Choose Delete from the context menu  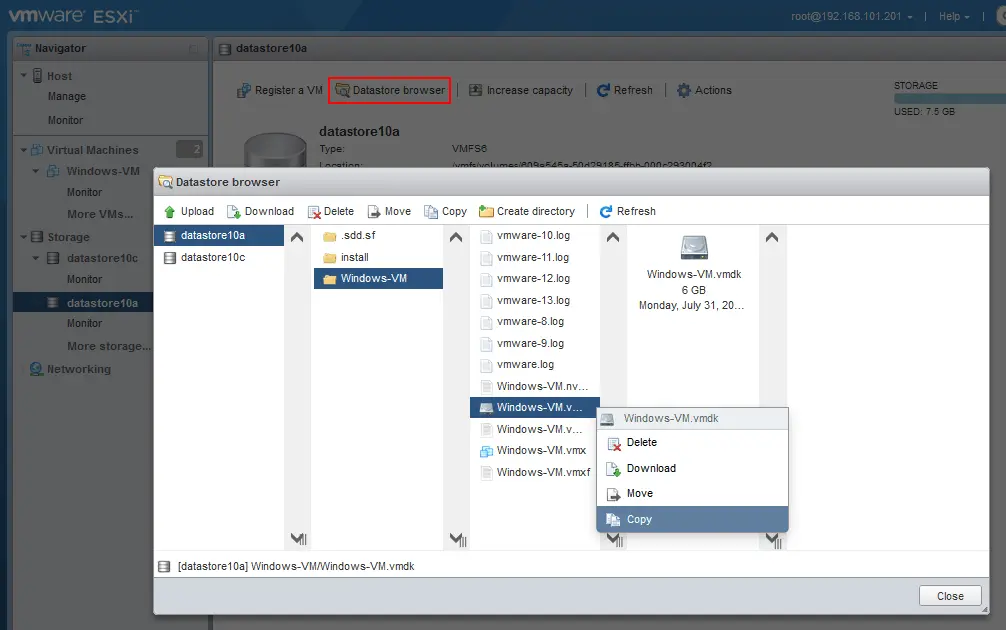(x=692, y=443)
